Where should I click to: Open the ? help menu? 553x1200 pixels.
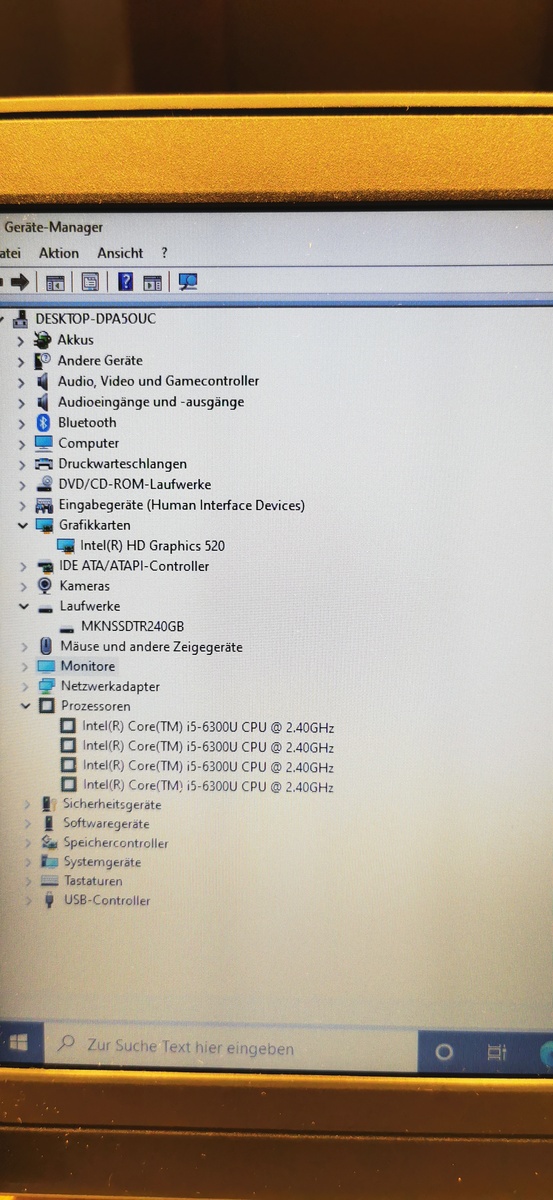tap(164, 253)
